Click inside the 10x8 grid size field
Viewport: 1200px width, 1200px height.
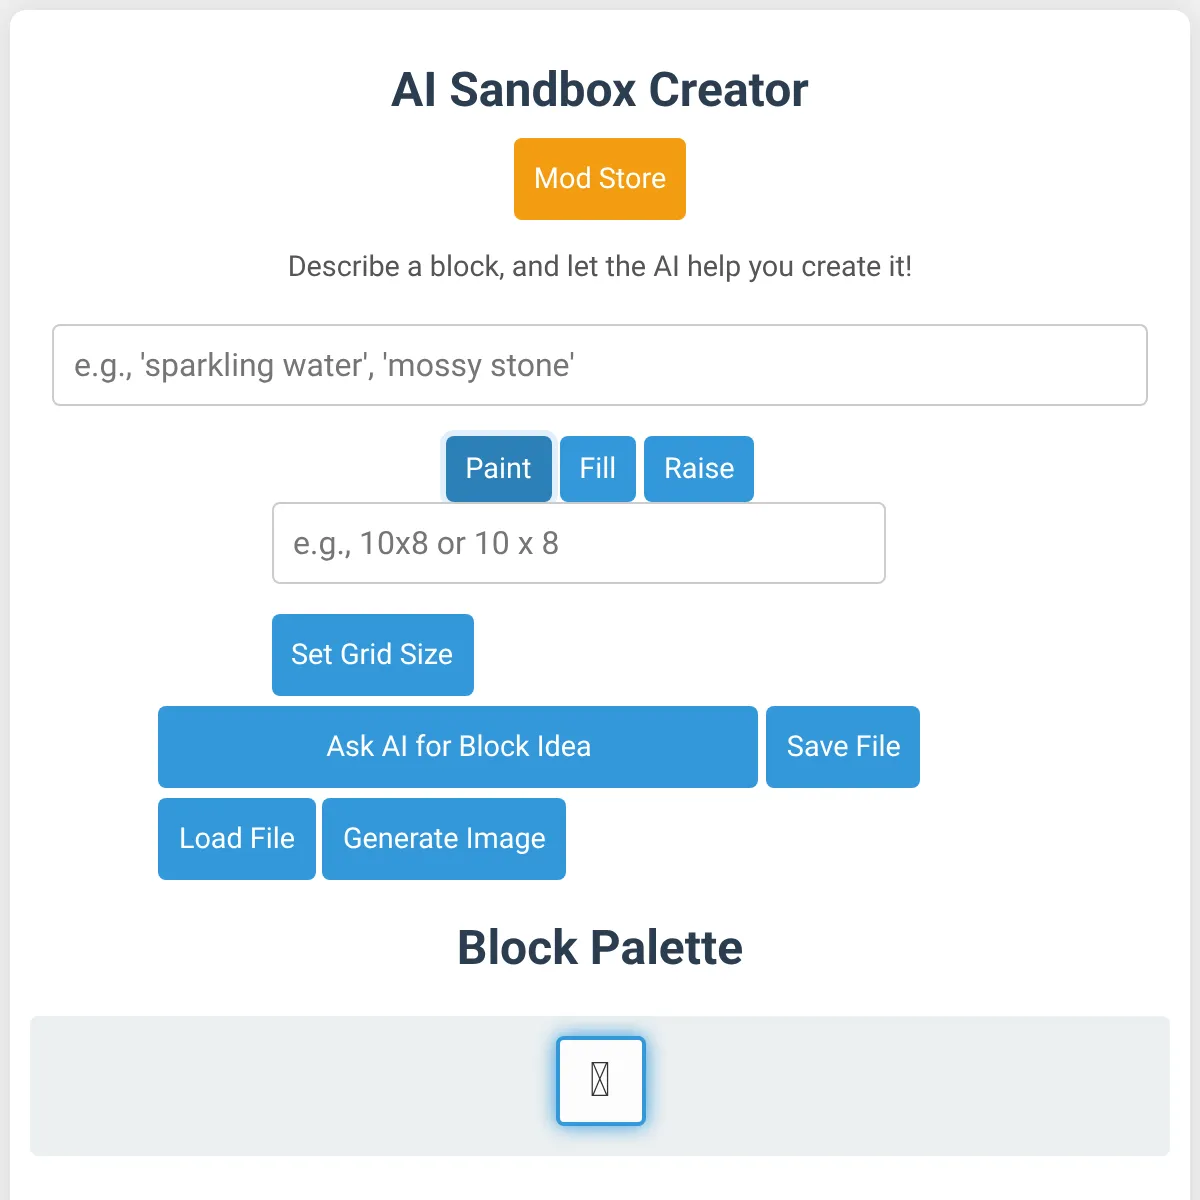point(578,543)
